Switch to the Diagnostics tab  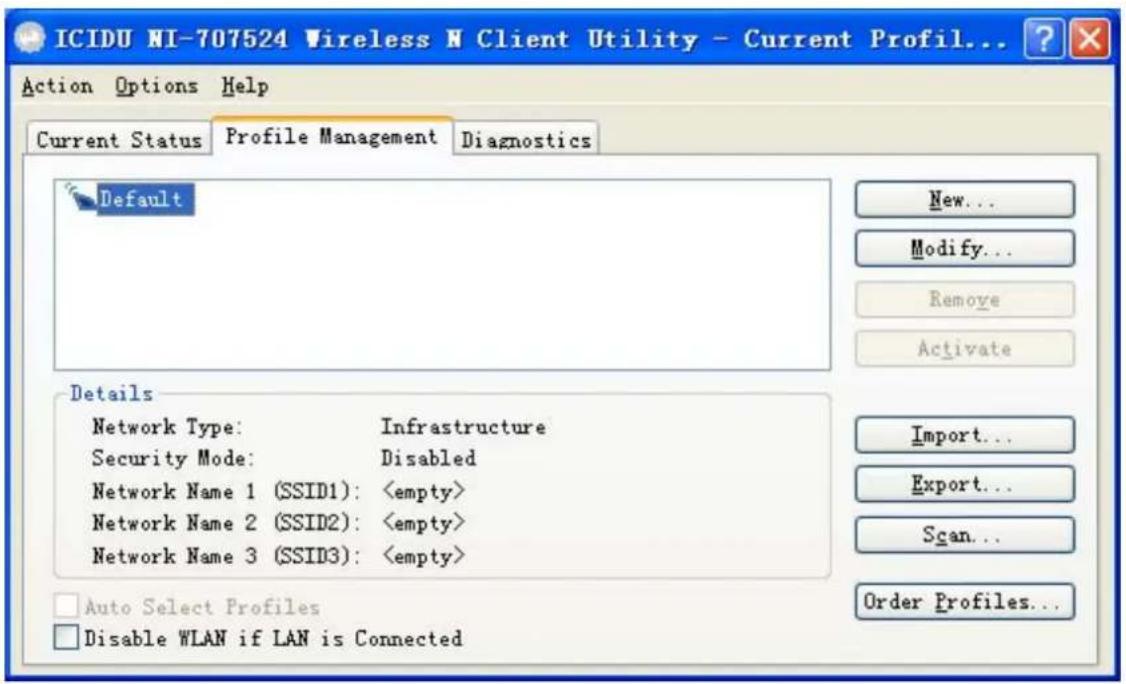(x=526, y=139)
